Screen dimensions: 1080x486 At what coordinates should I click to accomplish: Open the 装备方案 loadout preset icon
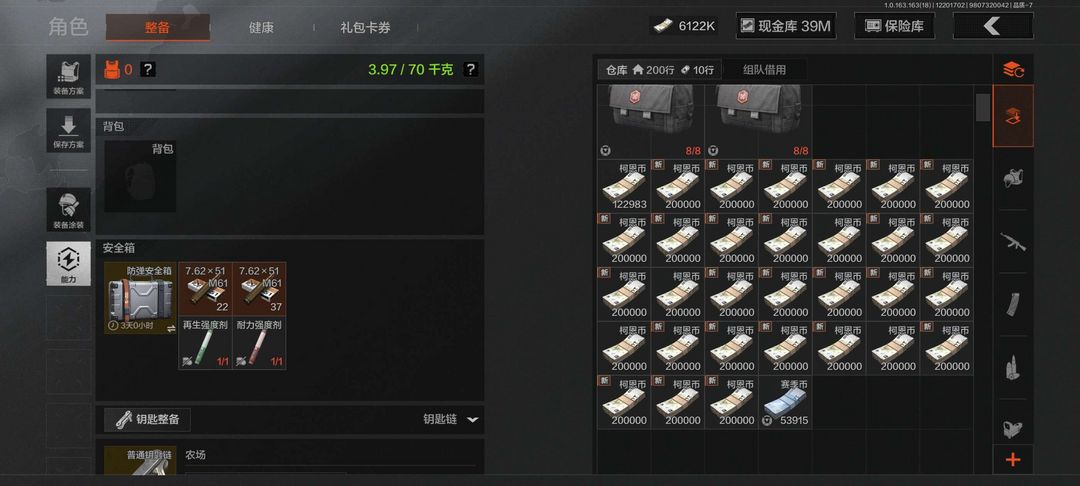(68, 76)
